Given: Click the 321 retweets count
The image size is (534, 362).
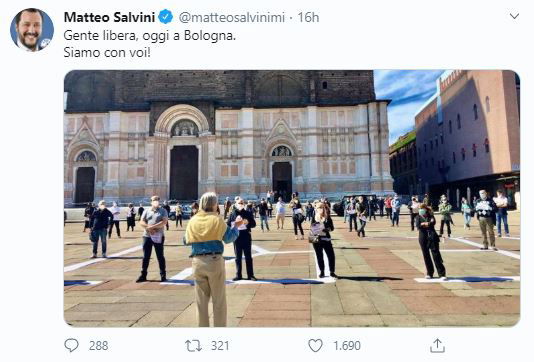Looking at the screenshot, I should pyautogui.click(x=220, y=346).
